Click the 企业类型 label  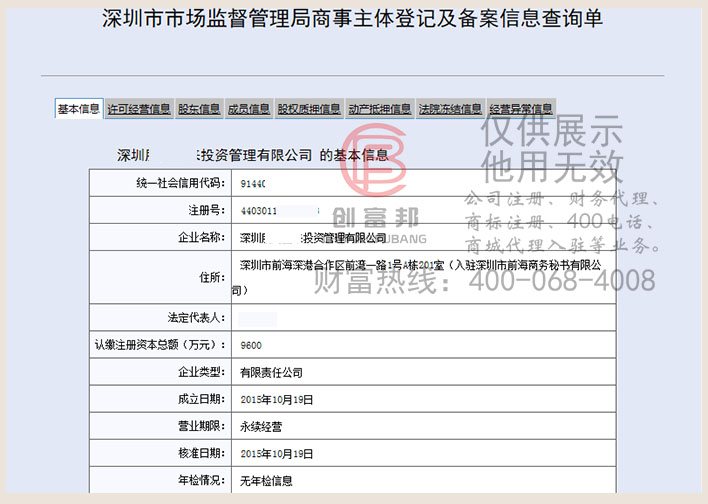pos(201,372)
